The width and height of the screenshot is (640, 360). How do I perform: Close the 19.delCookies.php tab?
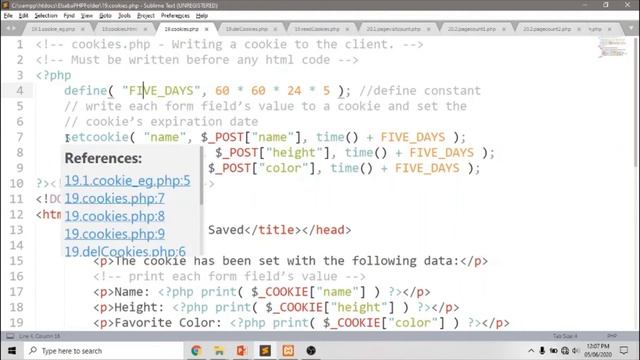(275, 29)
